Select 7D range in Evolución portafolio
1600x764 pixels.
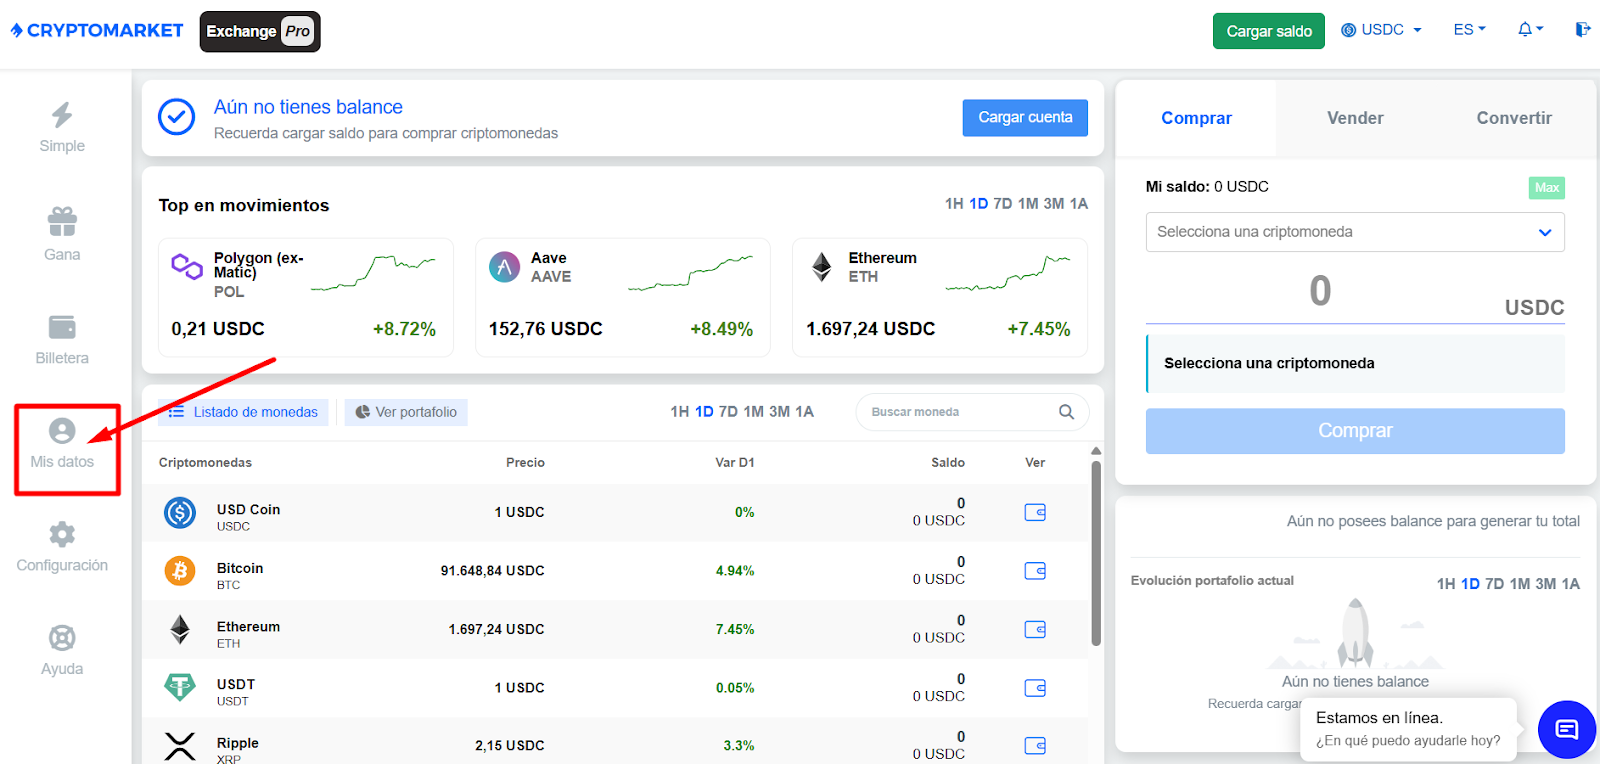pyautogui.click(x=1495, y=584)
